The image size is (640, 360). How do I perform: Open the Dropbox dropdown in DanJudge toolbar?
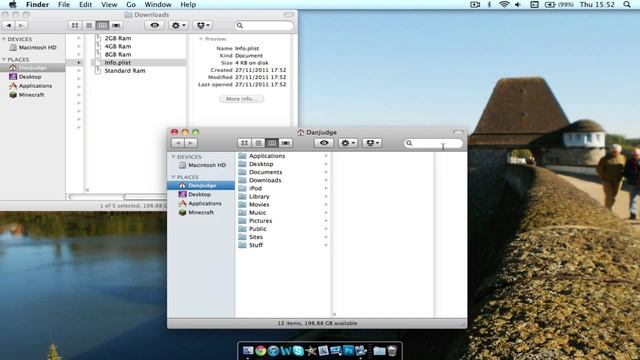[372, 143]
